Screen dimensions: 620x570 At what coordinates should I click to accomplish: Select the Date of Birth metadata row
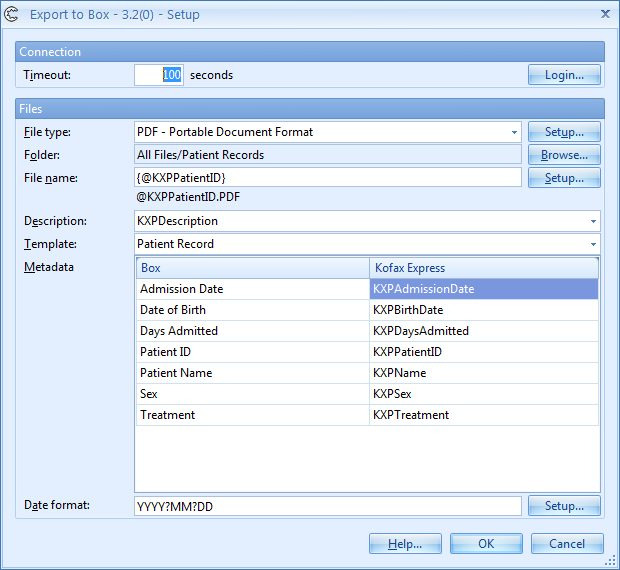pos(251,310)
